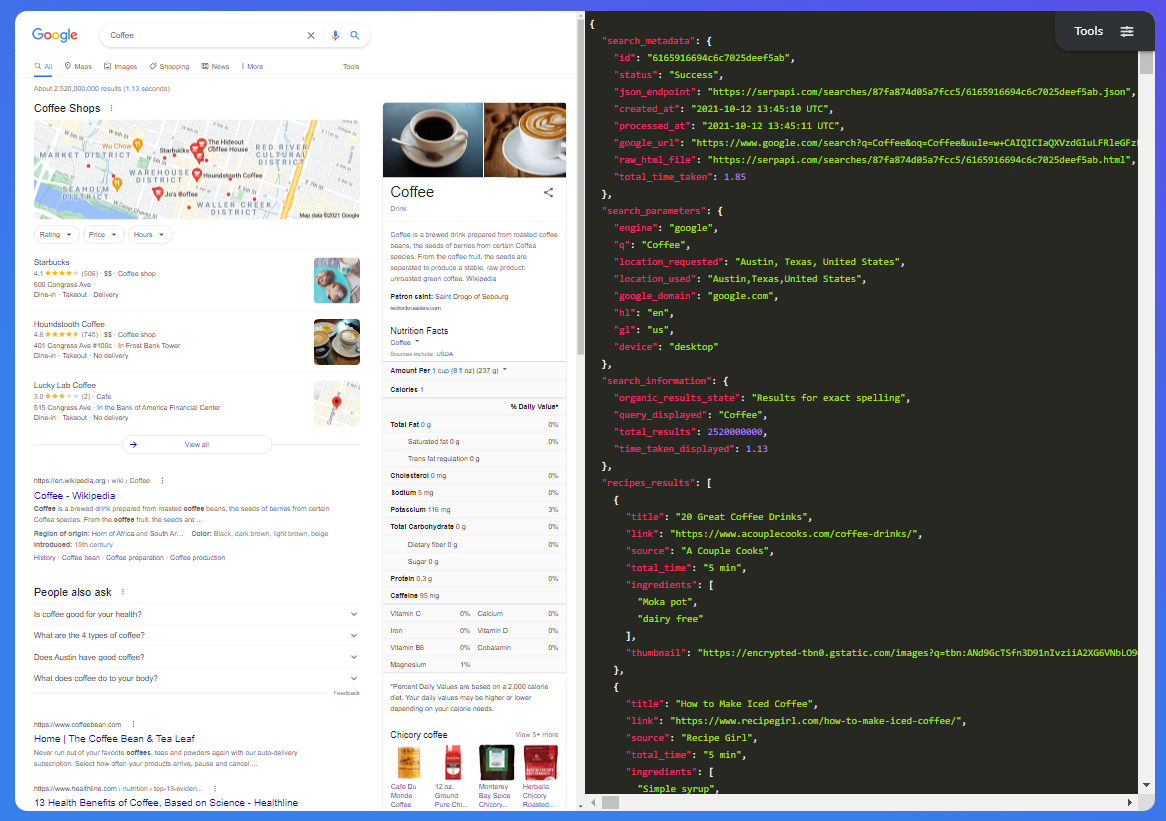Select Monterey Bay Spice Chicory product
This screenshot has width=1166, height=821.
495,776
